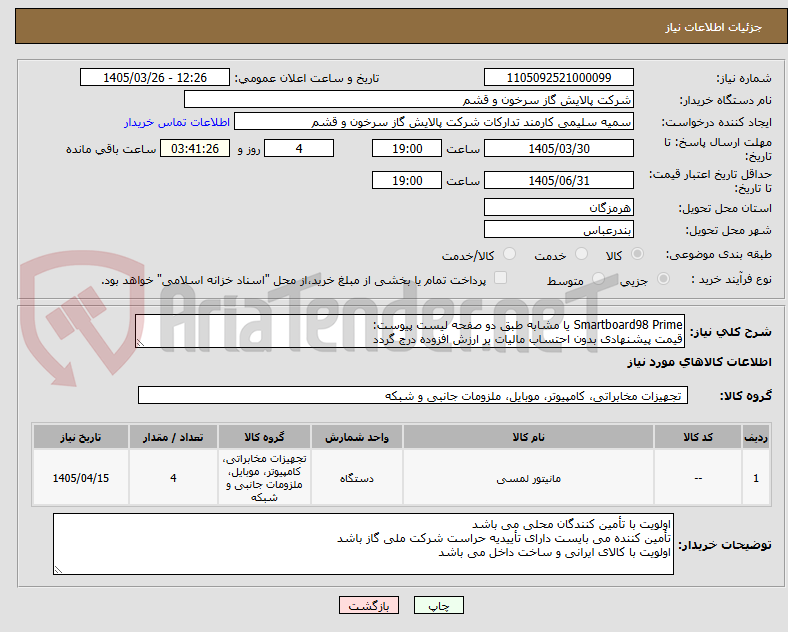Click the اطلاعات کالاهای مورد نیاز heading
Screen dimensions: 788x632
(699, 362)
